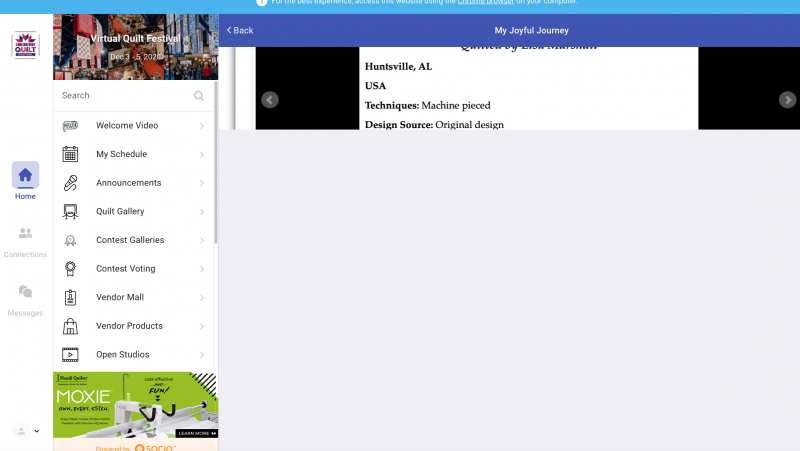
Task: Go Back using the header button
Action: 240,30
